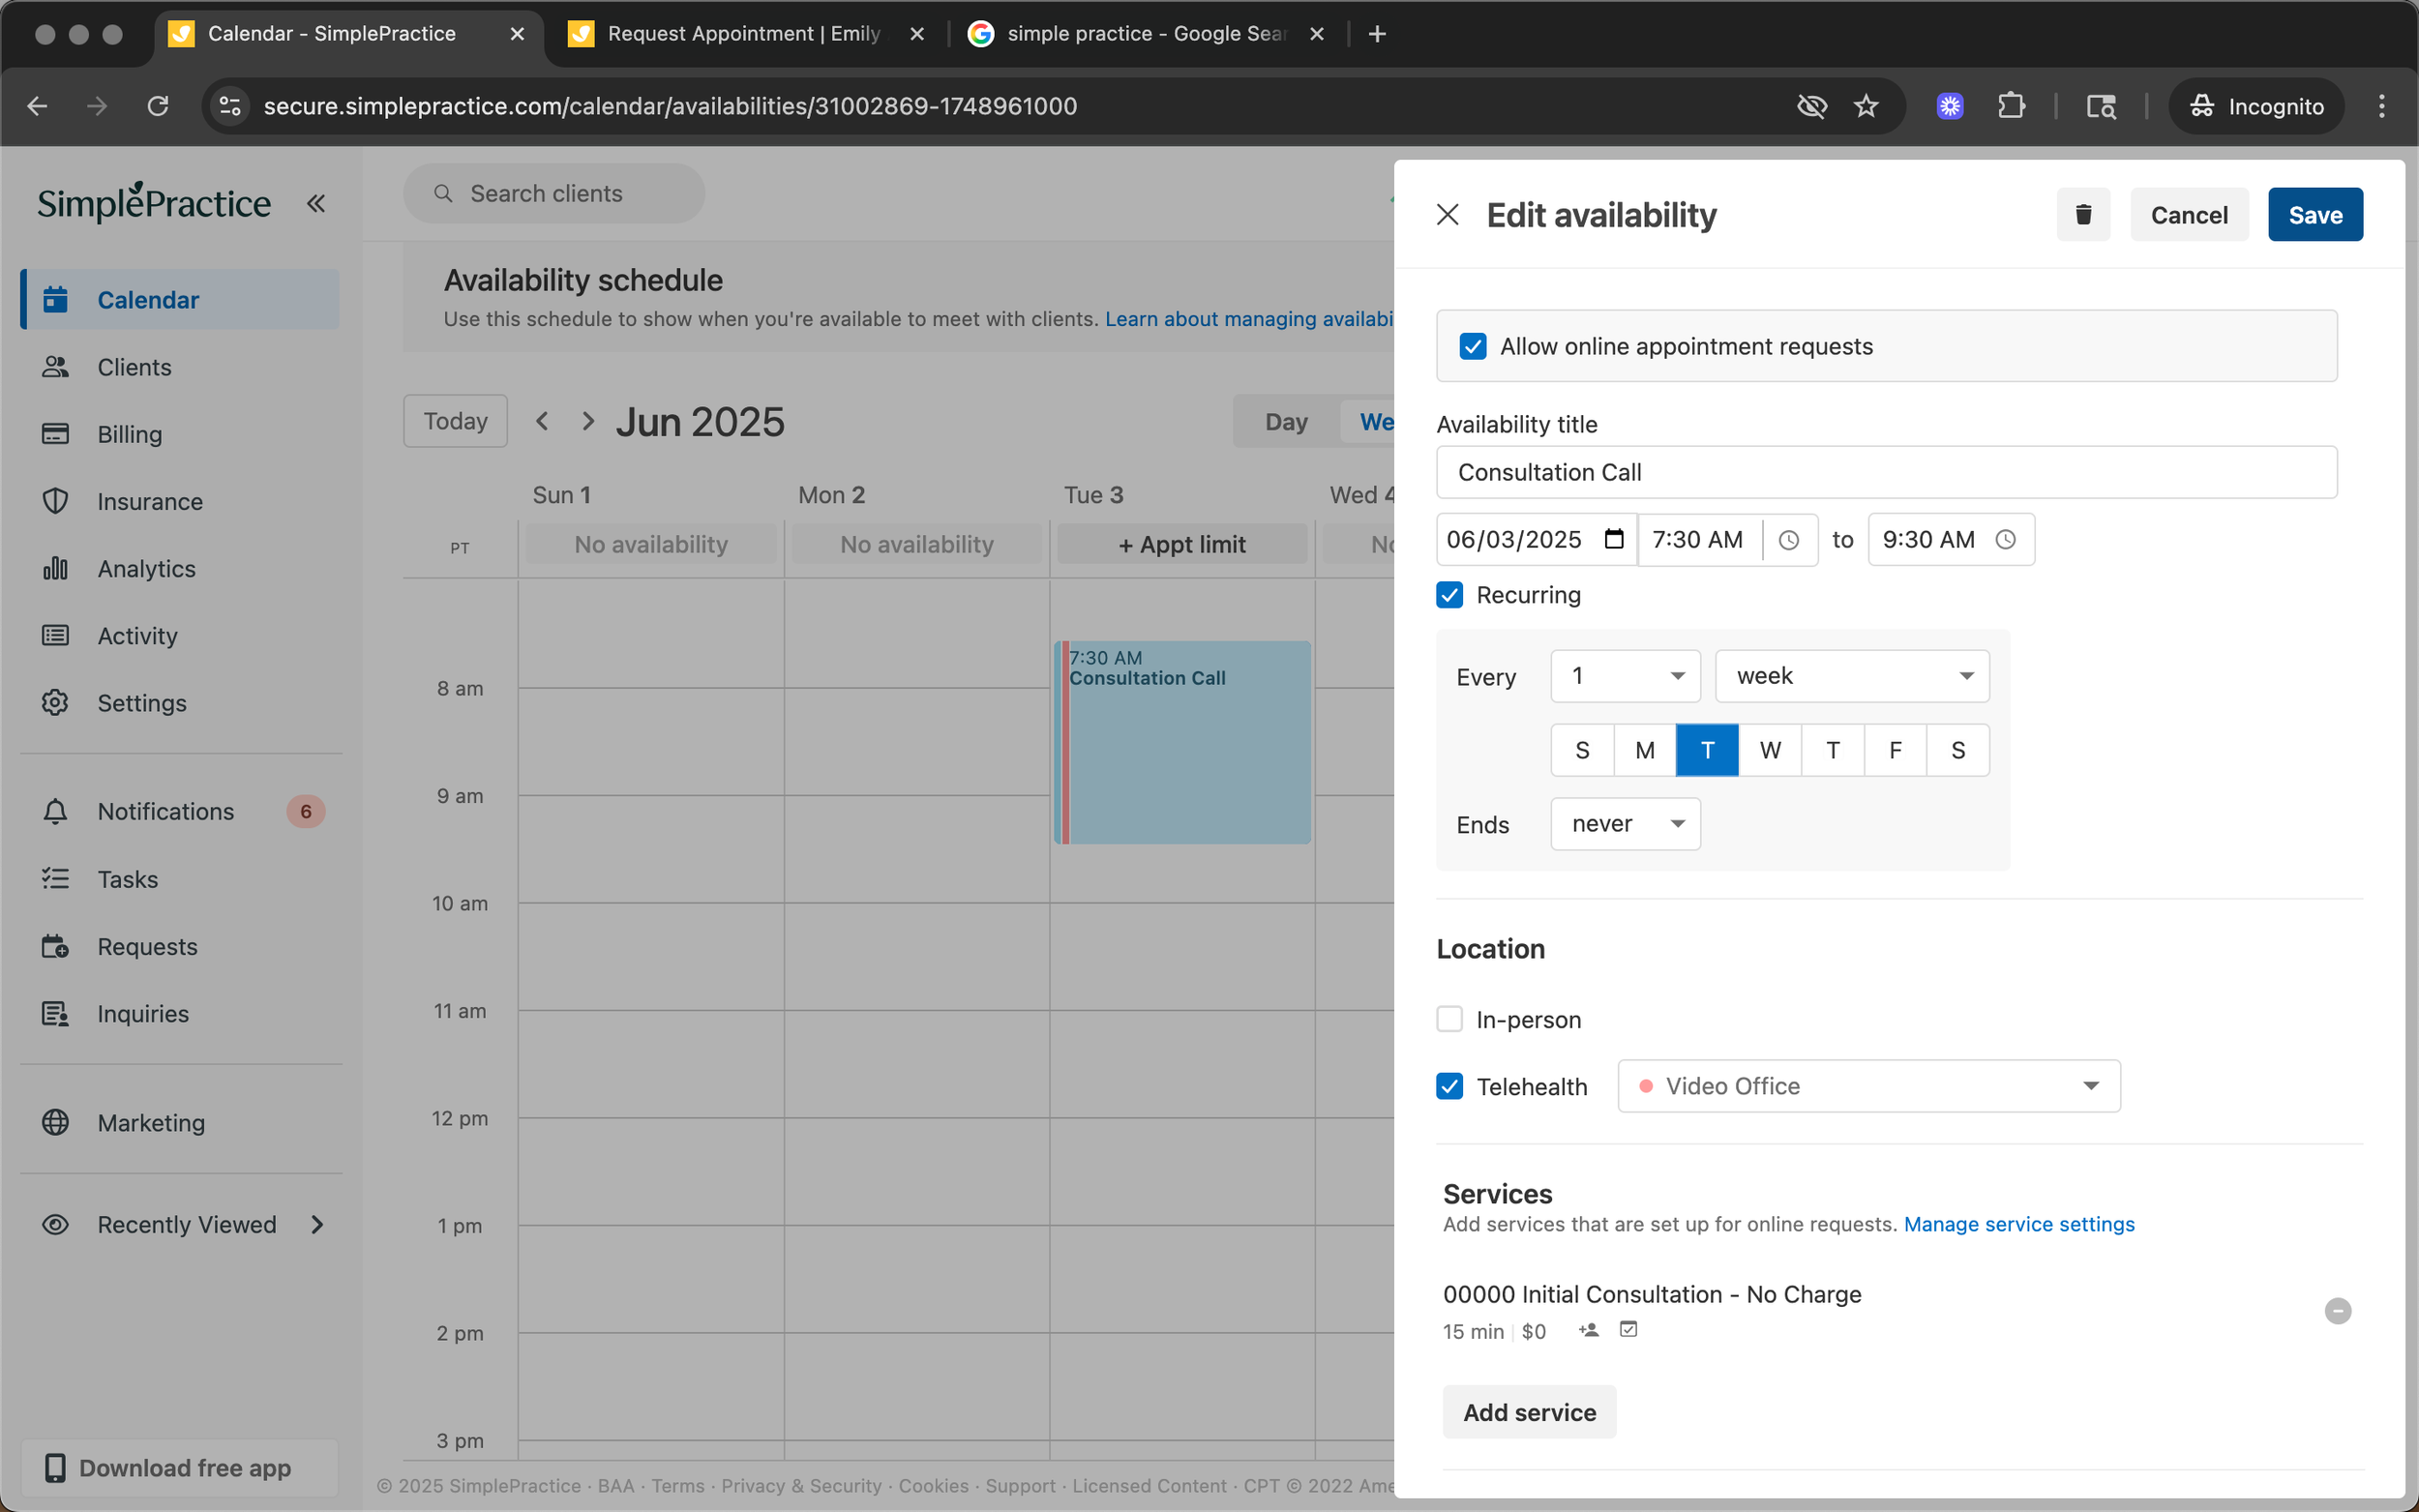Open the Manage service settings link
The height and width of the screenshot is (1512, 2419).
click(2018, 1224)
